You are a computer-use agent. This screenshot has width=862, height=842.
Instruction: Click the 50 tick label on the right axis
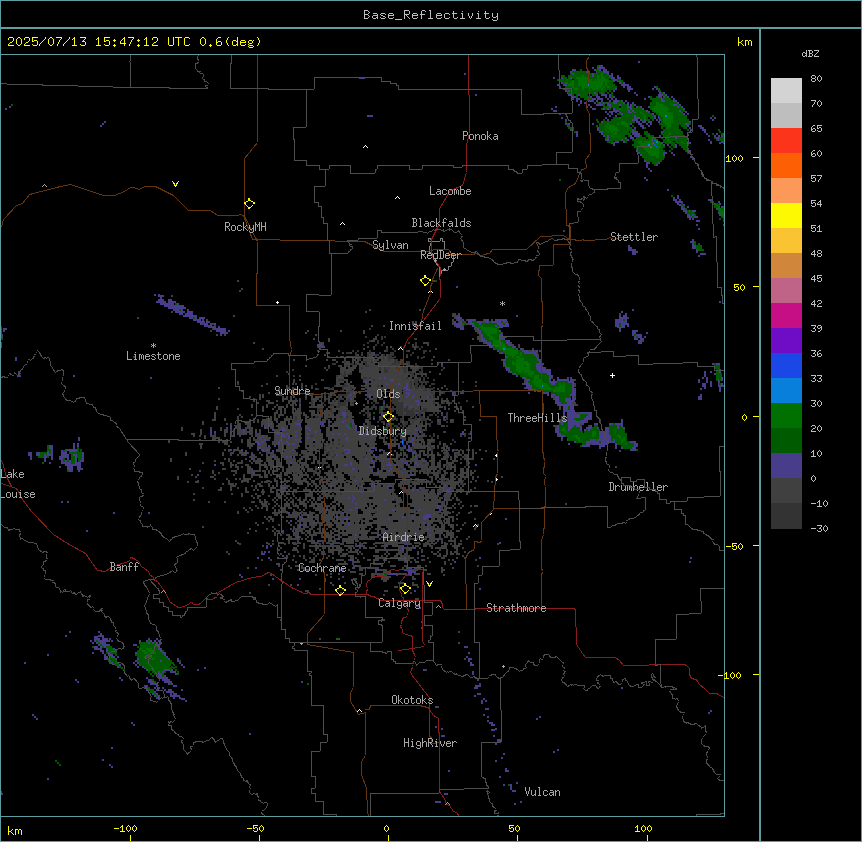[739, 287]
